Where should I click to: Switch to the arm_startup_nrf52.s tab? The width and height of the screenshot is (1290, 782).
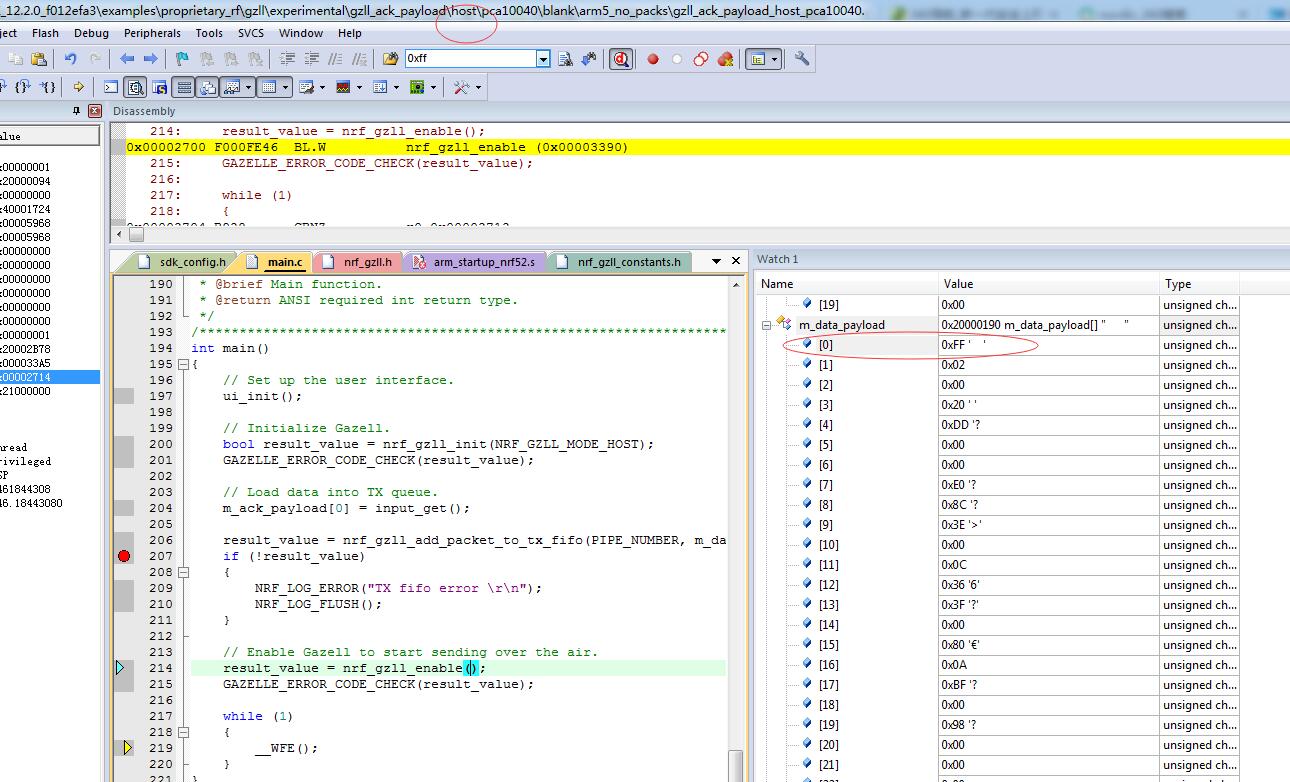[x=474, y=262]
